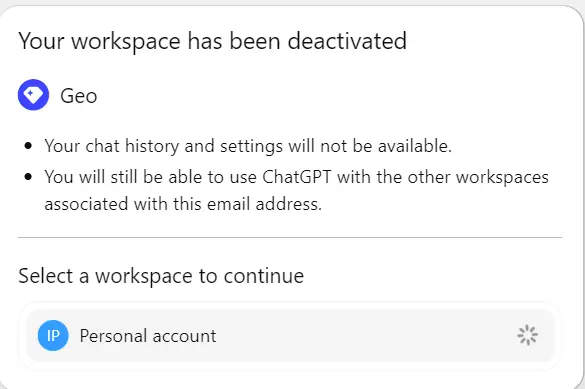The height and width of the screenshot is (389, 585).
Task: Click the Select a workspace to continue heading
Action: coord(161,276)
